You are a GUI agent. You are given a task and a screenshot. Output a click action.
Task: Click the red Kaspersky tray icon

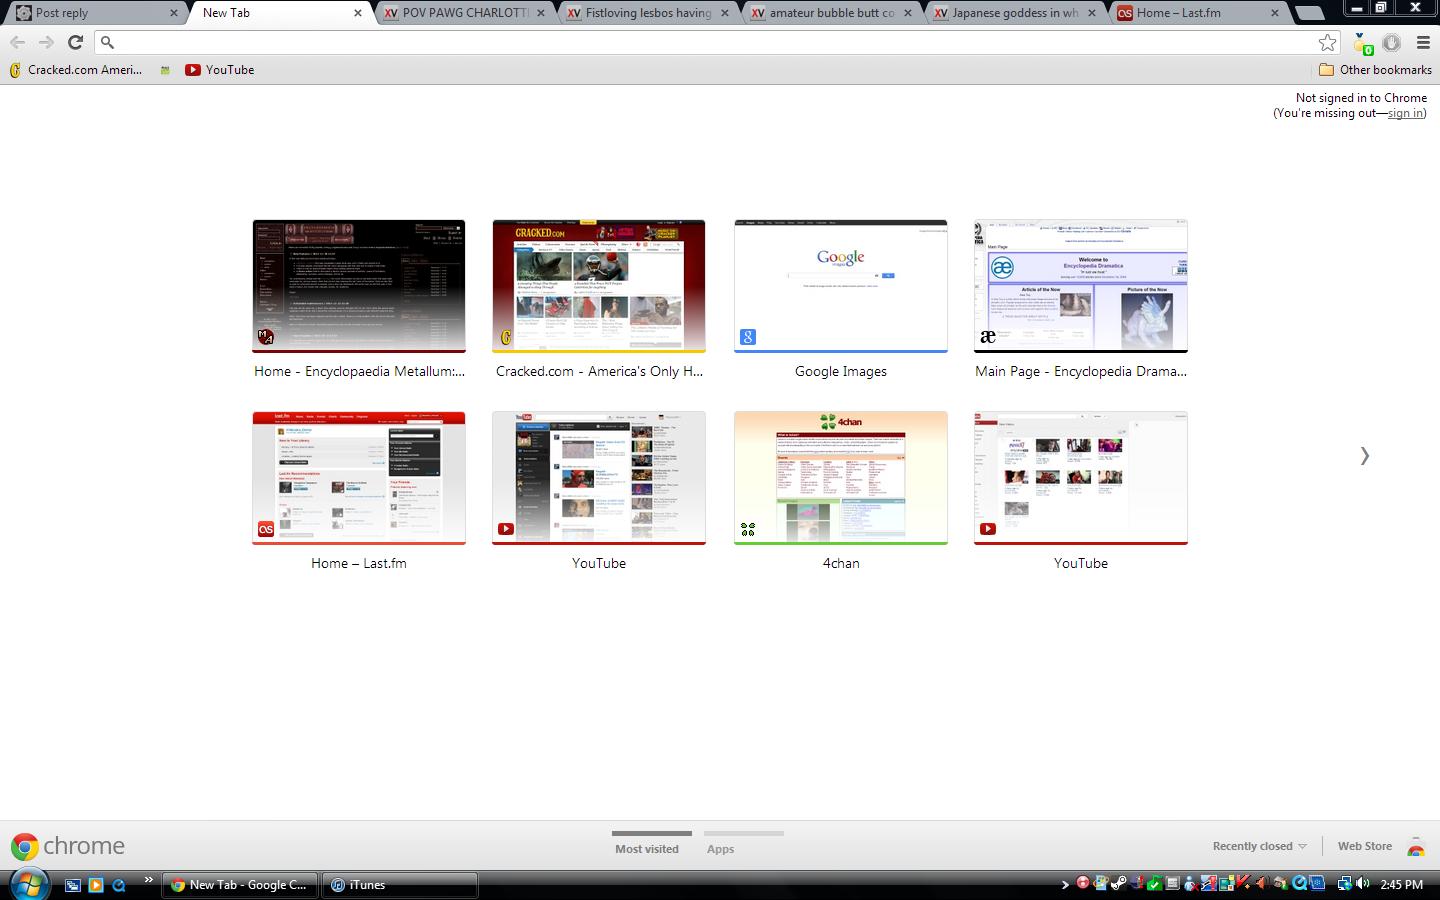[1243, 883]
